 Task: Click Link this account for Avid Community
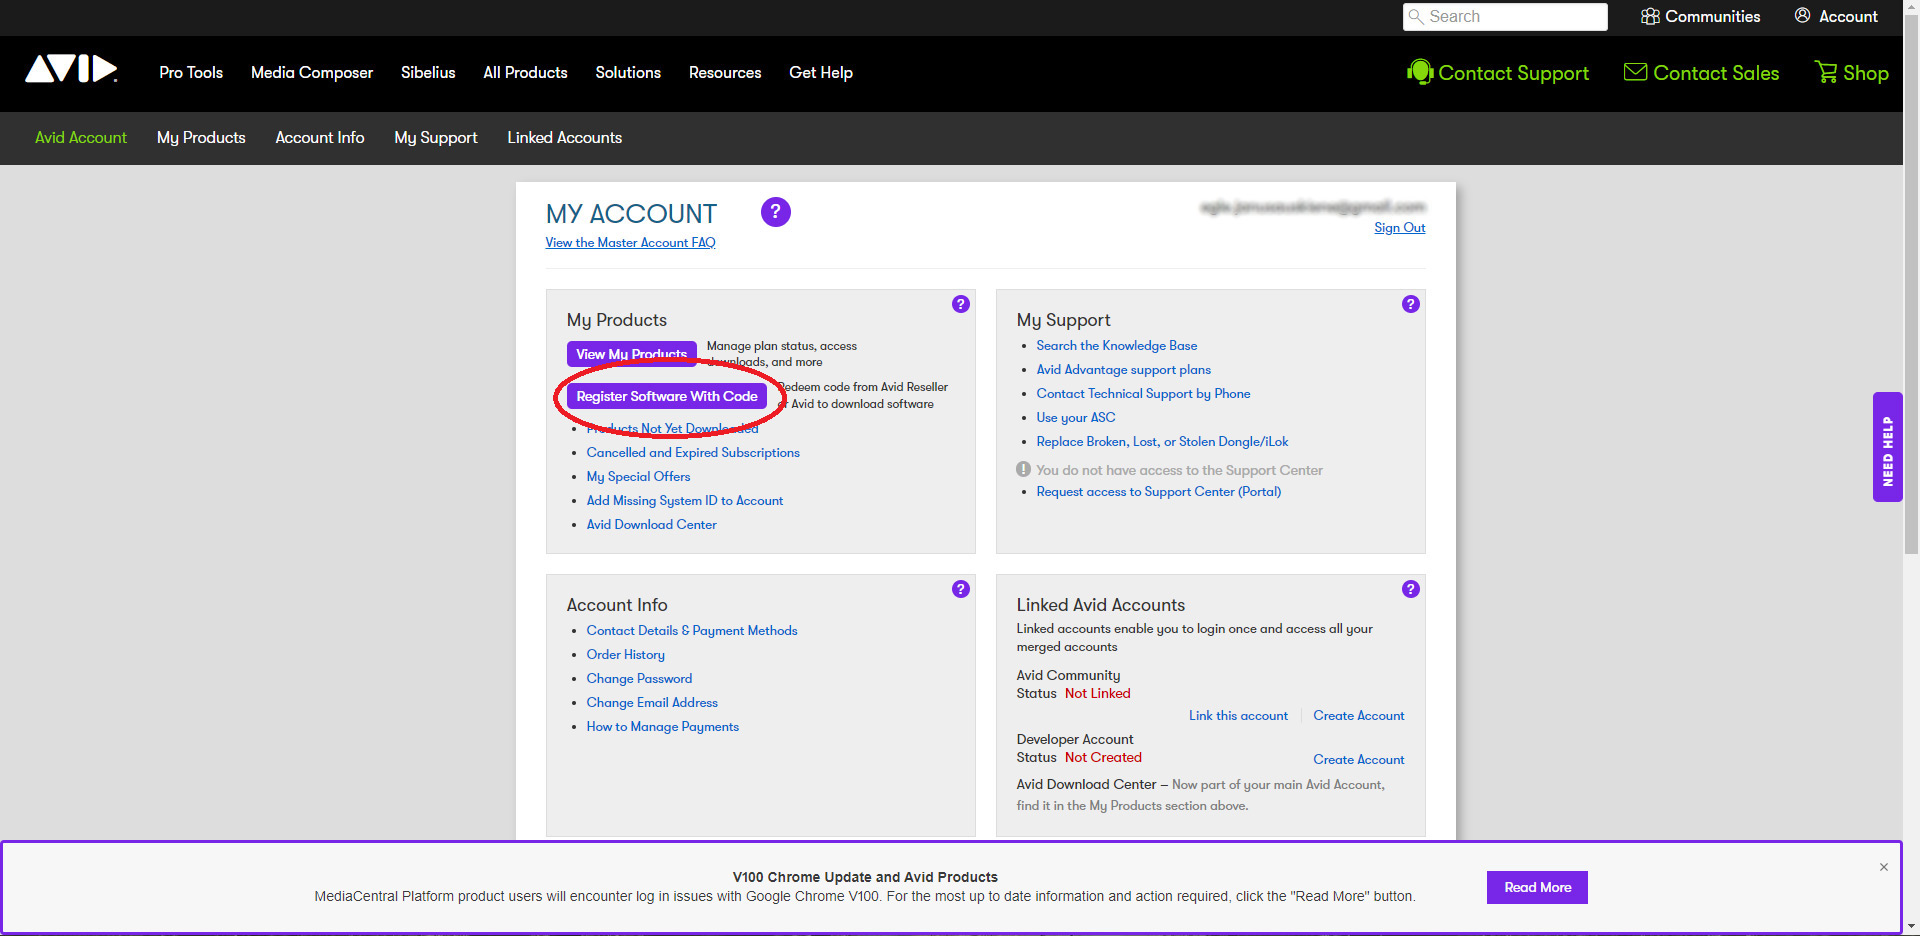pyautogui.click(x=1238, y=716)
